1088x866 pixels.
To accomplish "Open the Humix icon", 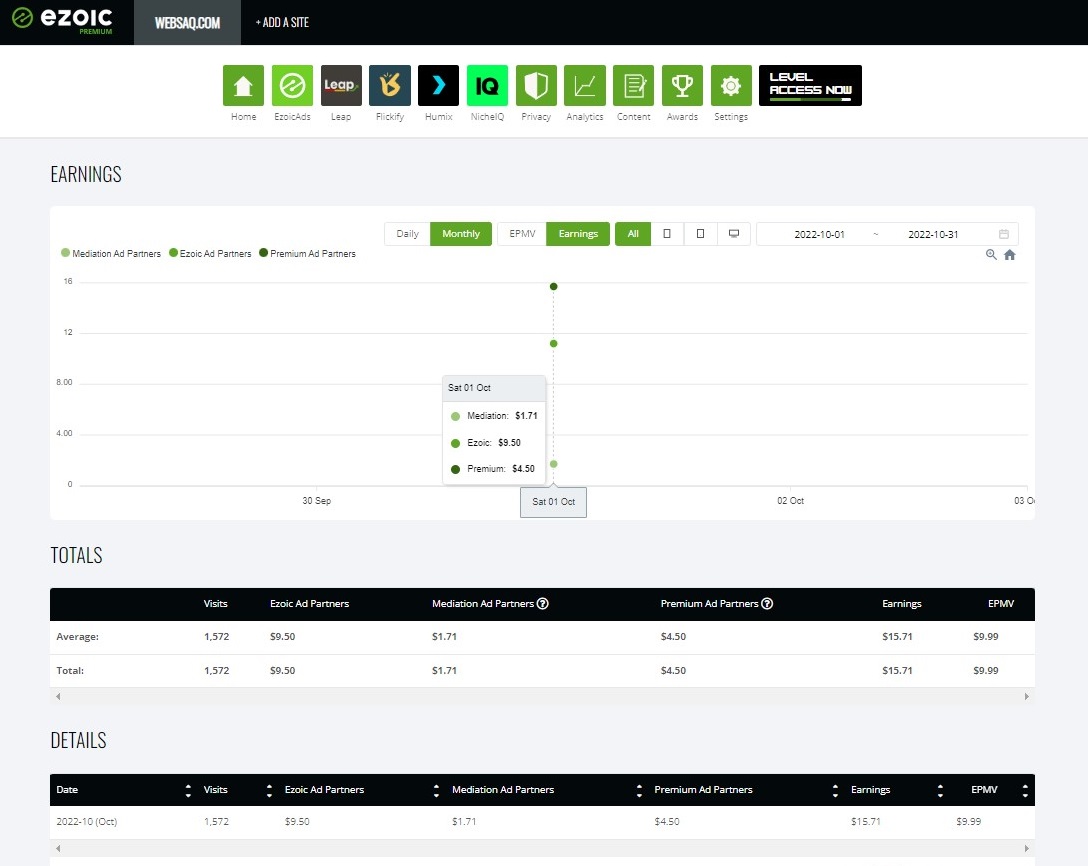I will click(439, 85).
